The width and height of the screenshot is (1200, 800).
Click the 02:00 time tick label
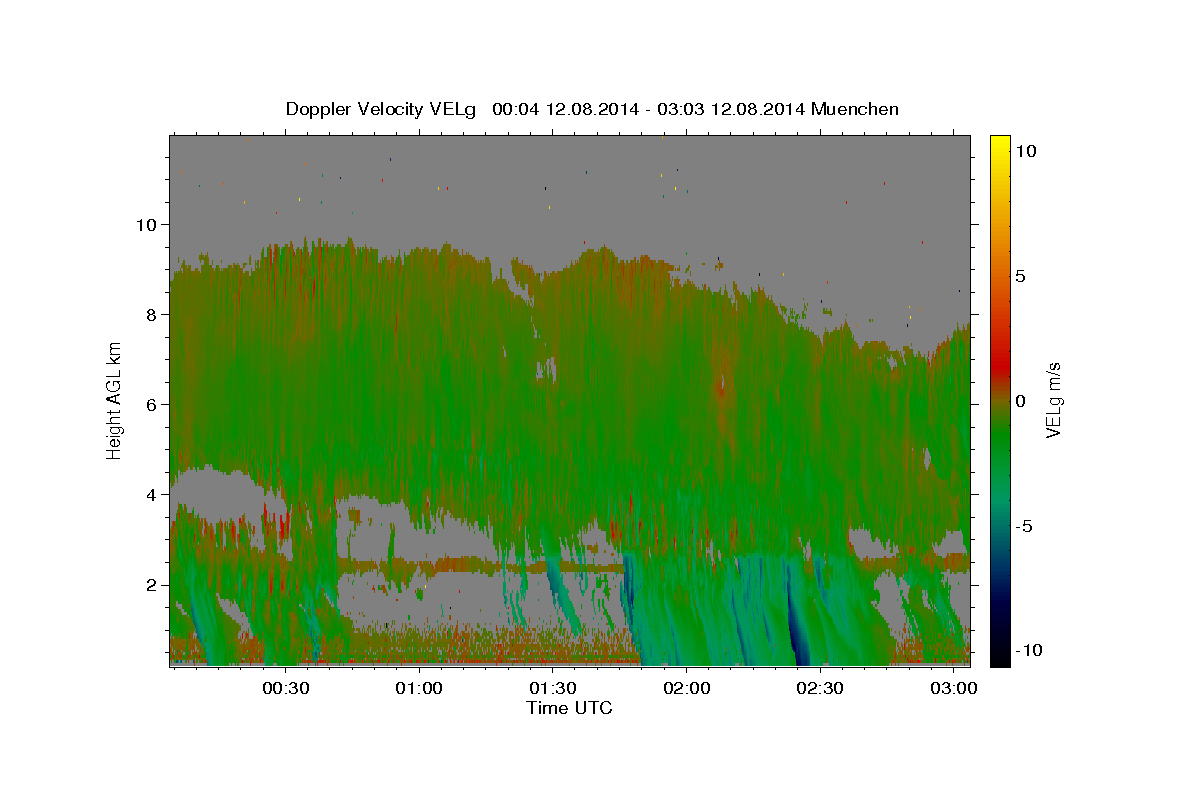(687, 689)
